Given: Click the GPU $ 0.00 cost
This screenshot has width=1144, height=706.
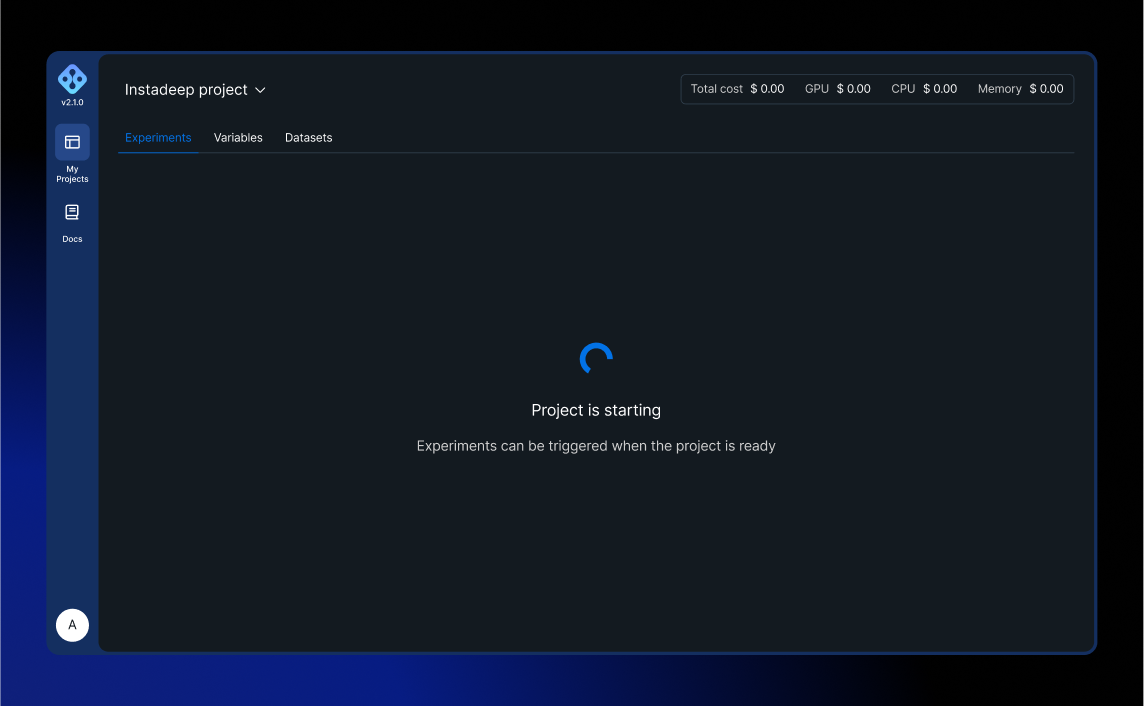Looking at the screenshot, I should 838,89.
